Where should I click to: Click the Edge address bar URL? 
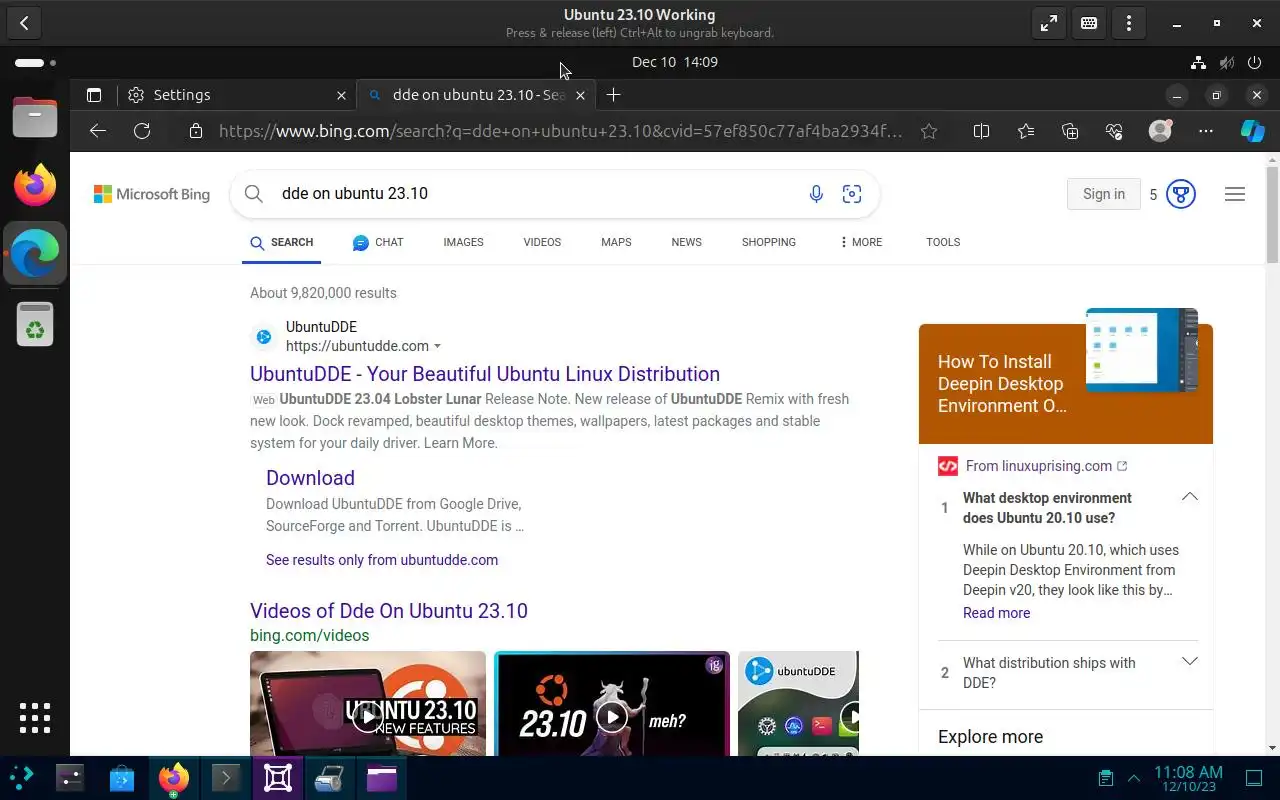coord(560,131)
